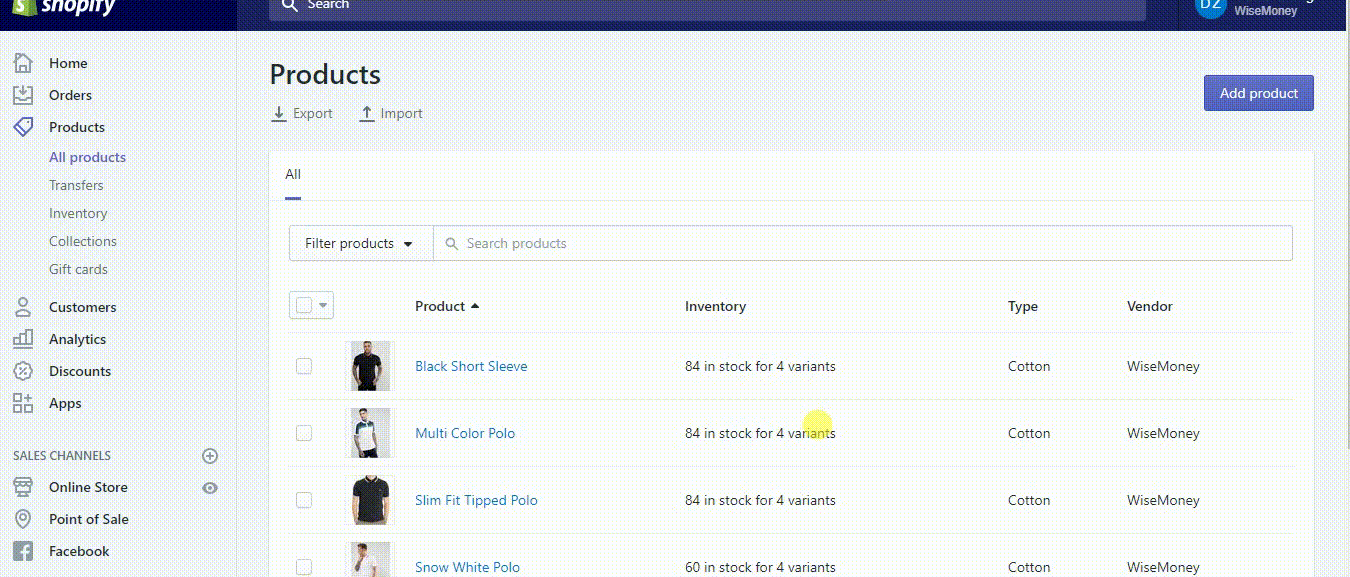Viewport: 1350px width, 577px height.
Task: Check the Black Short Sleeve row checkbox
Action: point(304,366)
